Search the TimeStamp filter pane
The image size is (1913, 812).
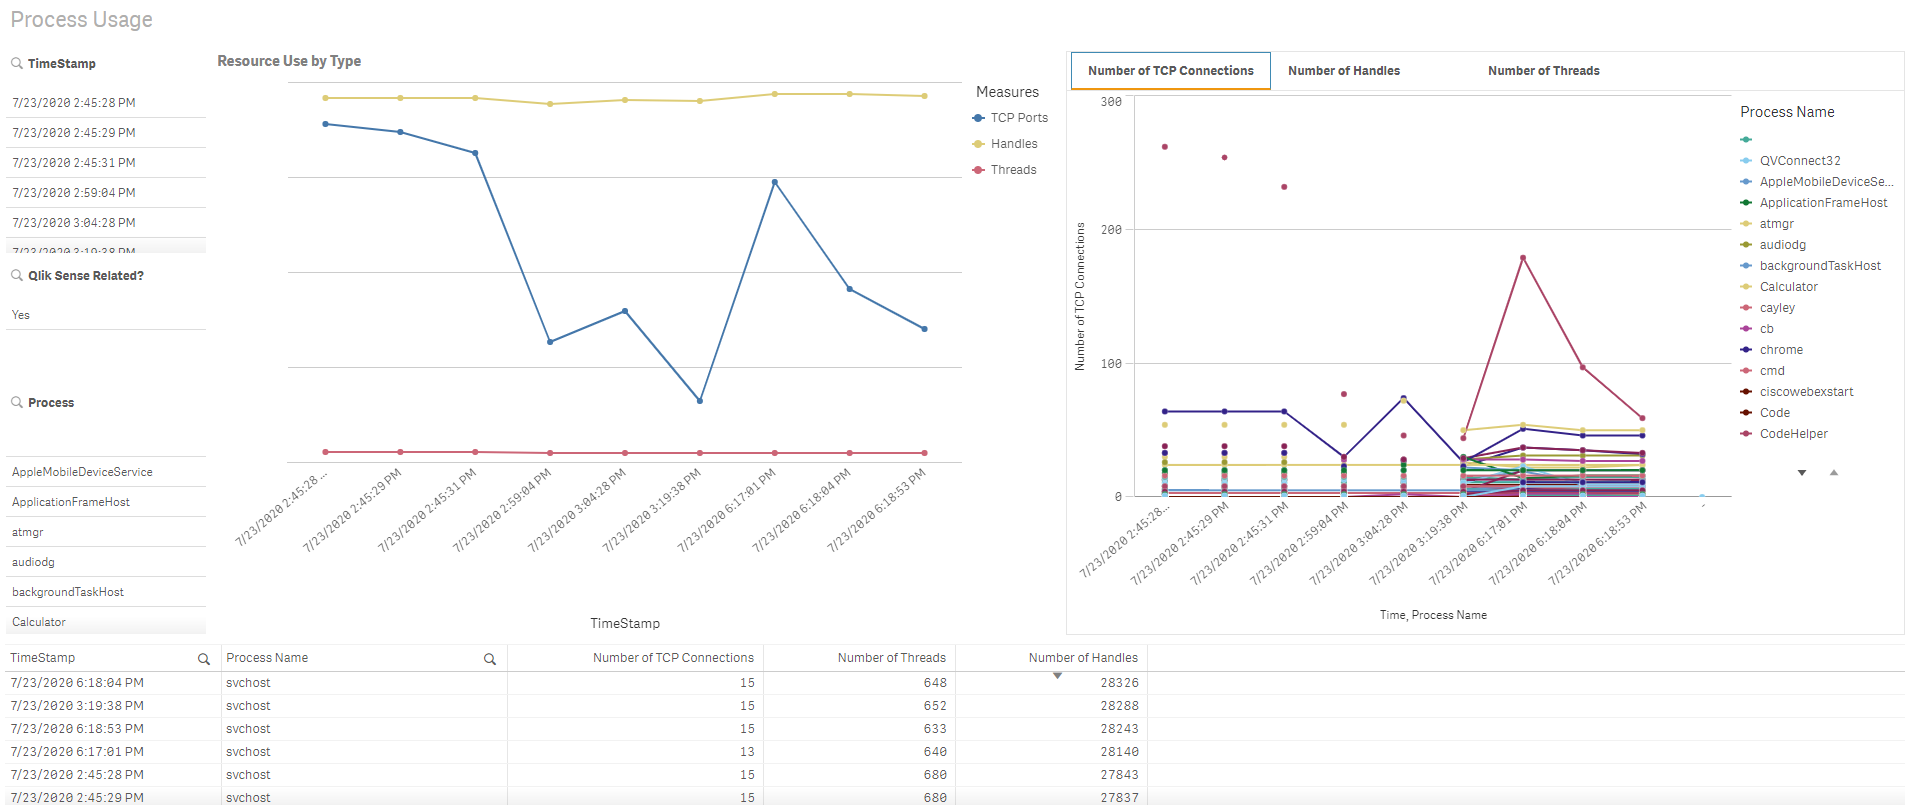point(17,64)
